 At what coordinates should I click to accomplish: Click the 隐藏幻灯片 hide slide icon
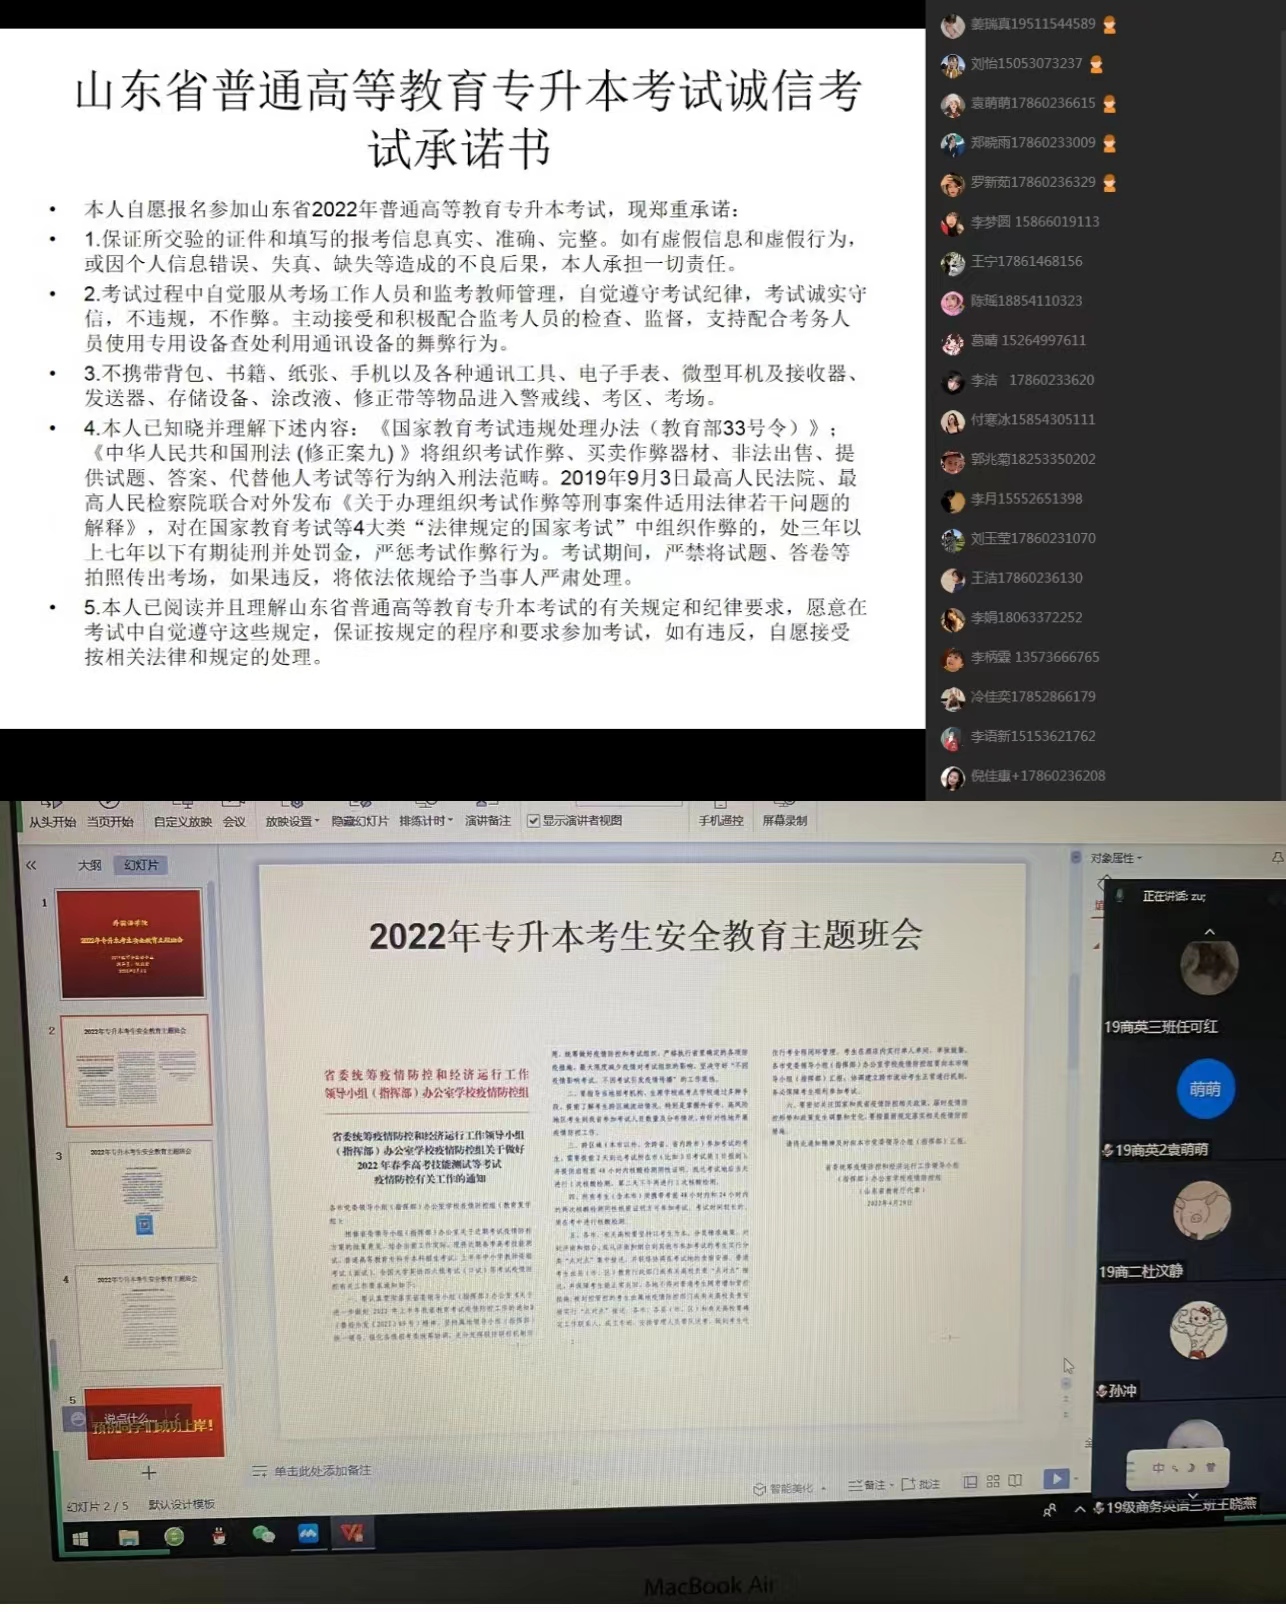coord(359,819)
